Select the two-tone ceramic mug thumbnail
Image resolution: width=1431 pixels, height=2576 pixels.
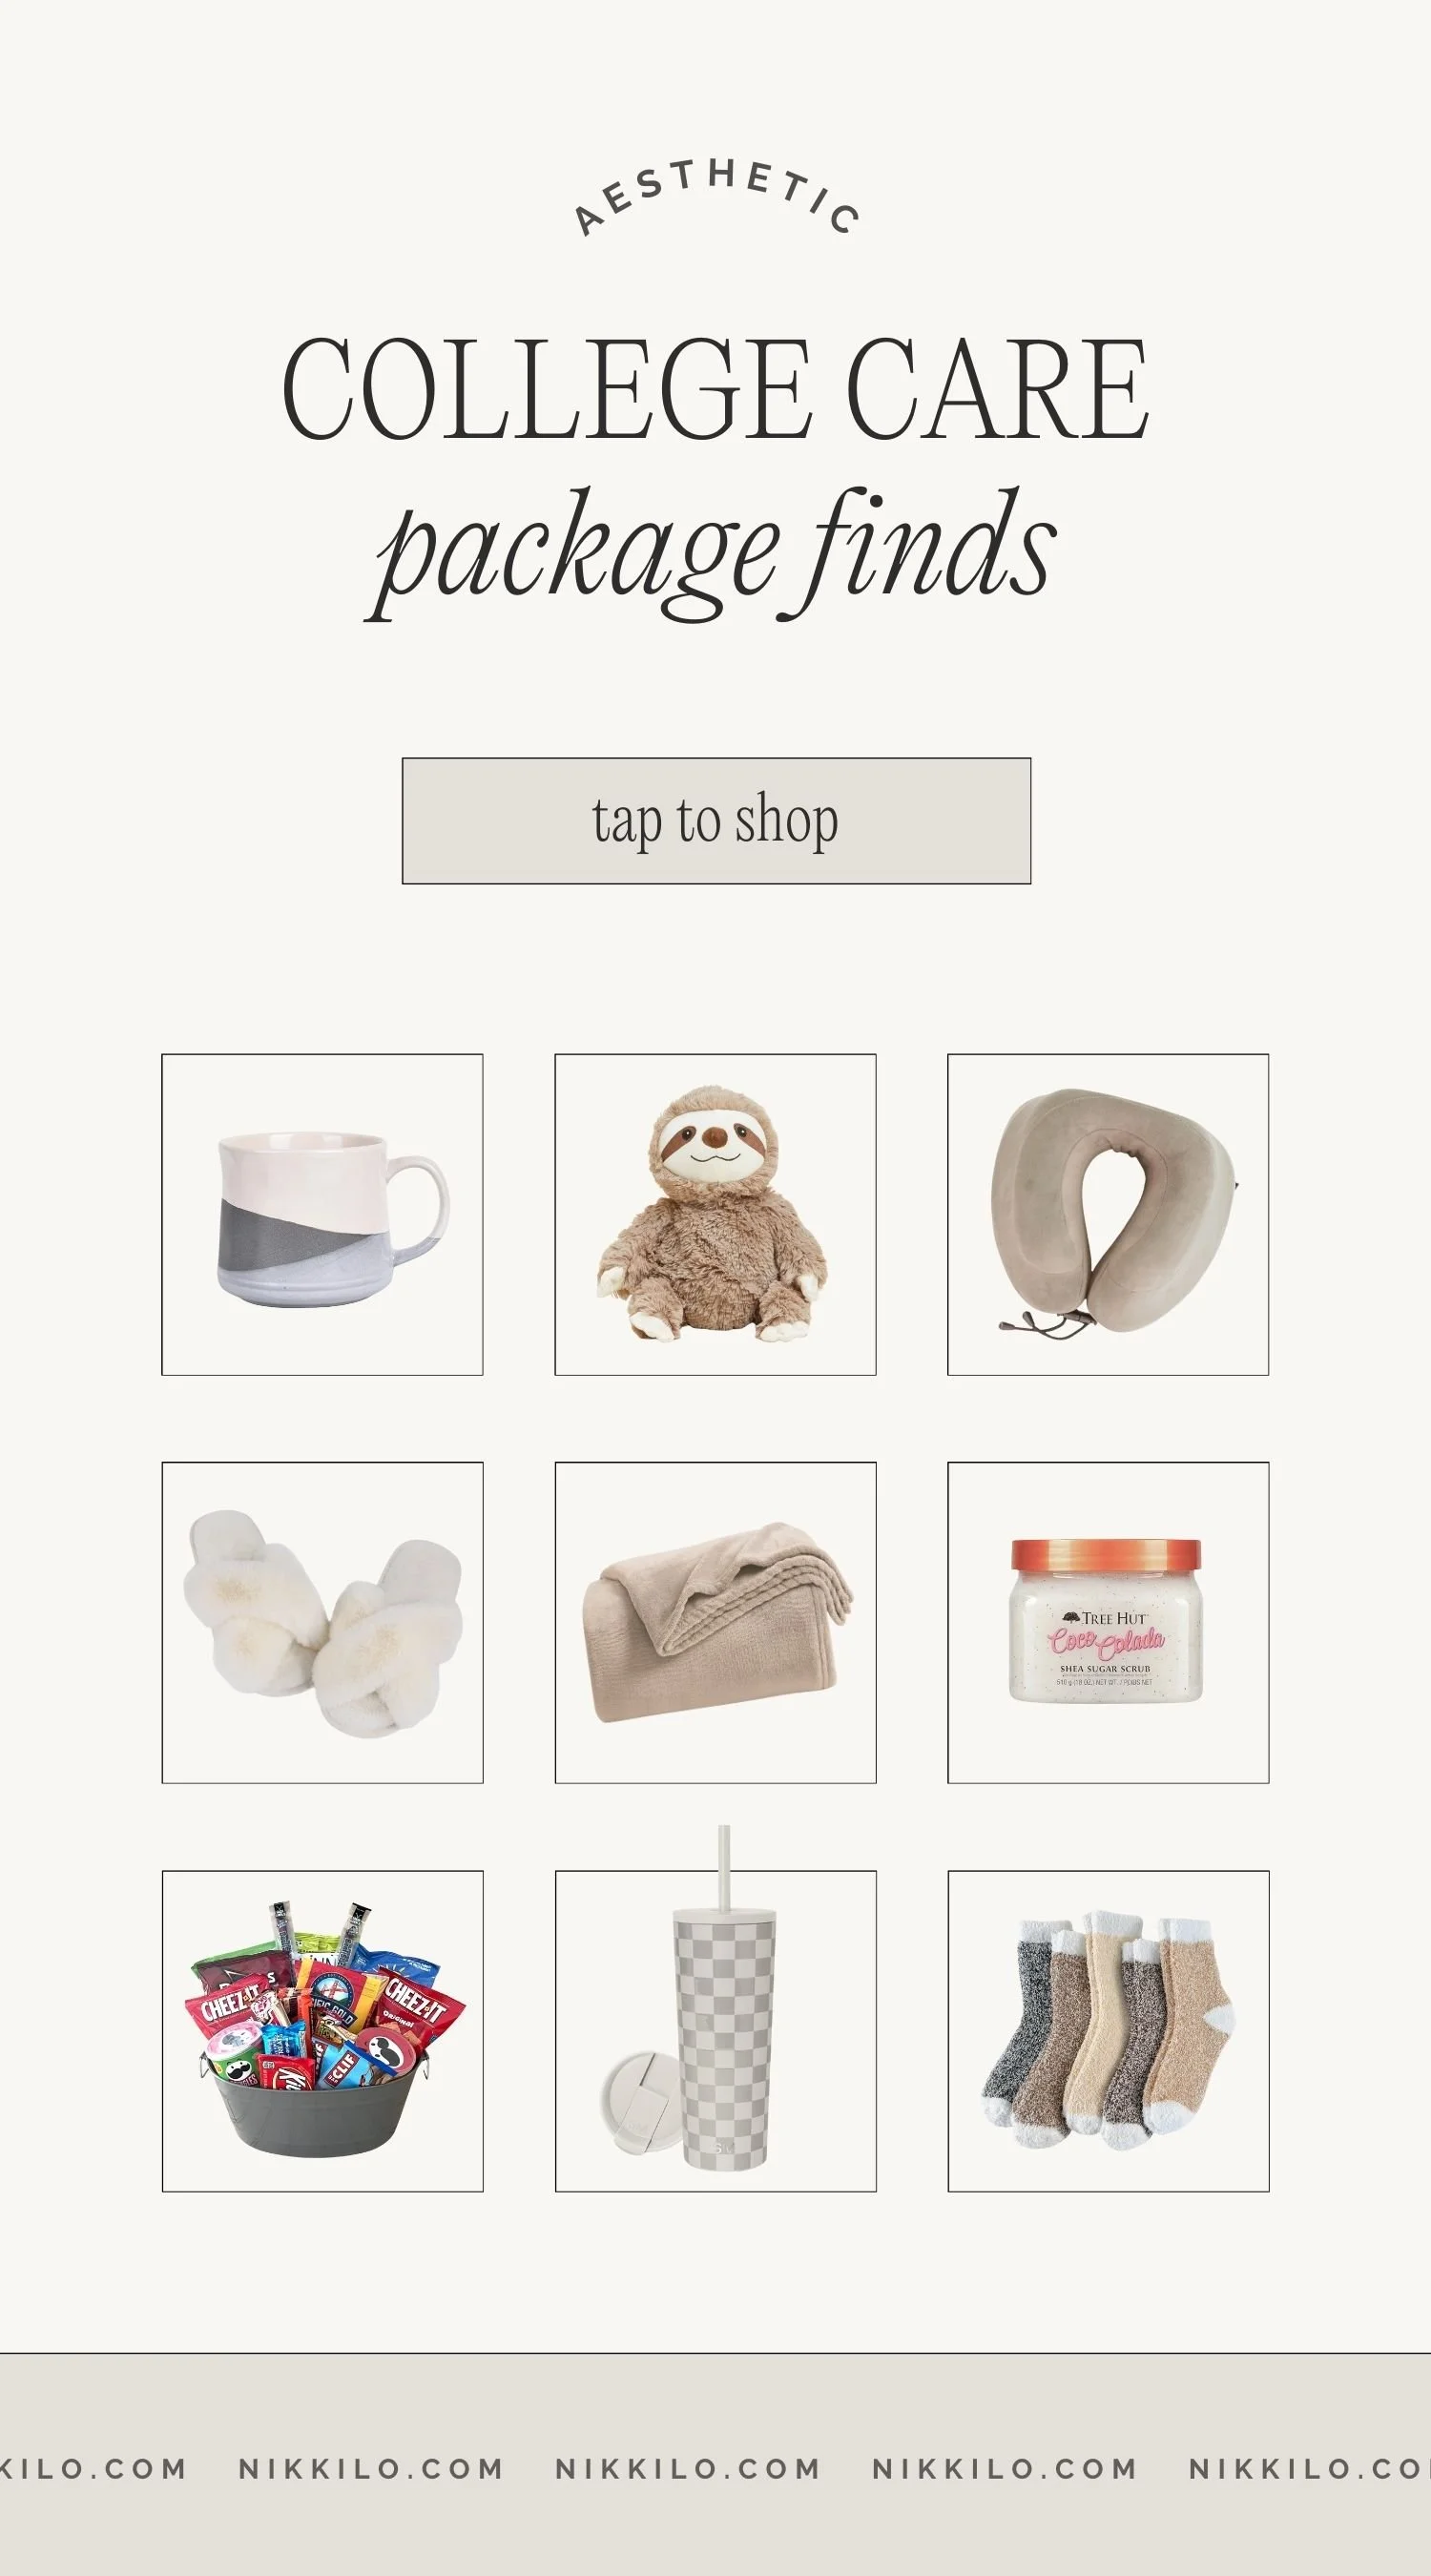click(x=322, y=1214)
